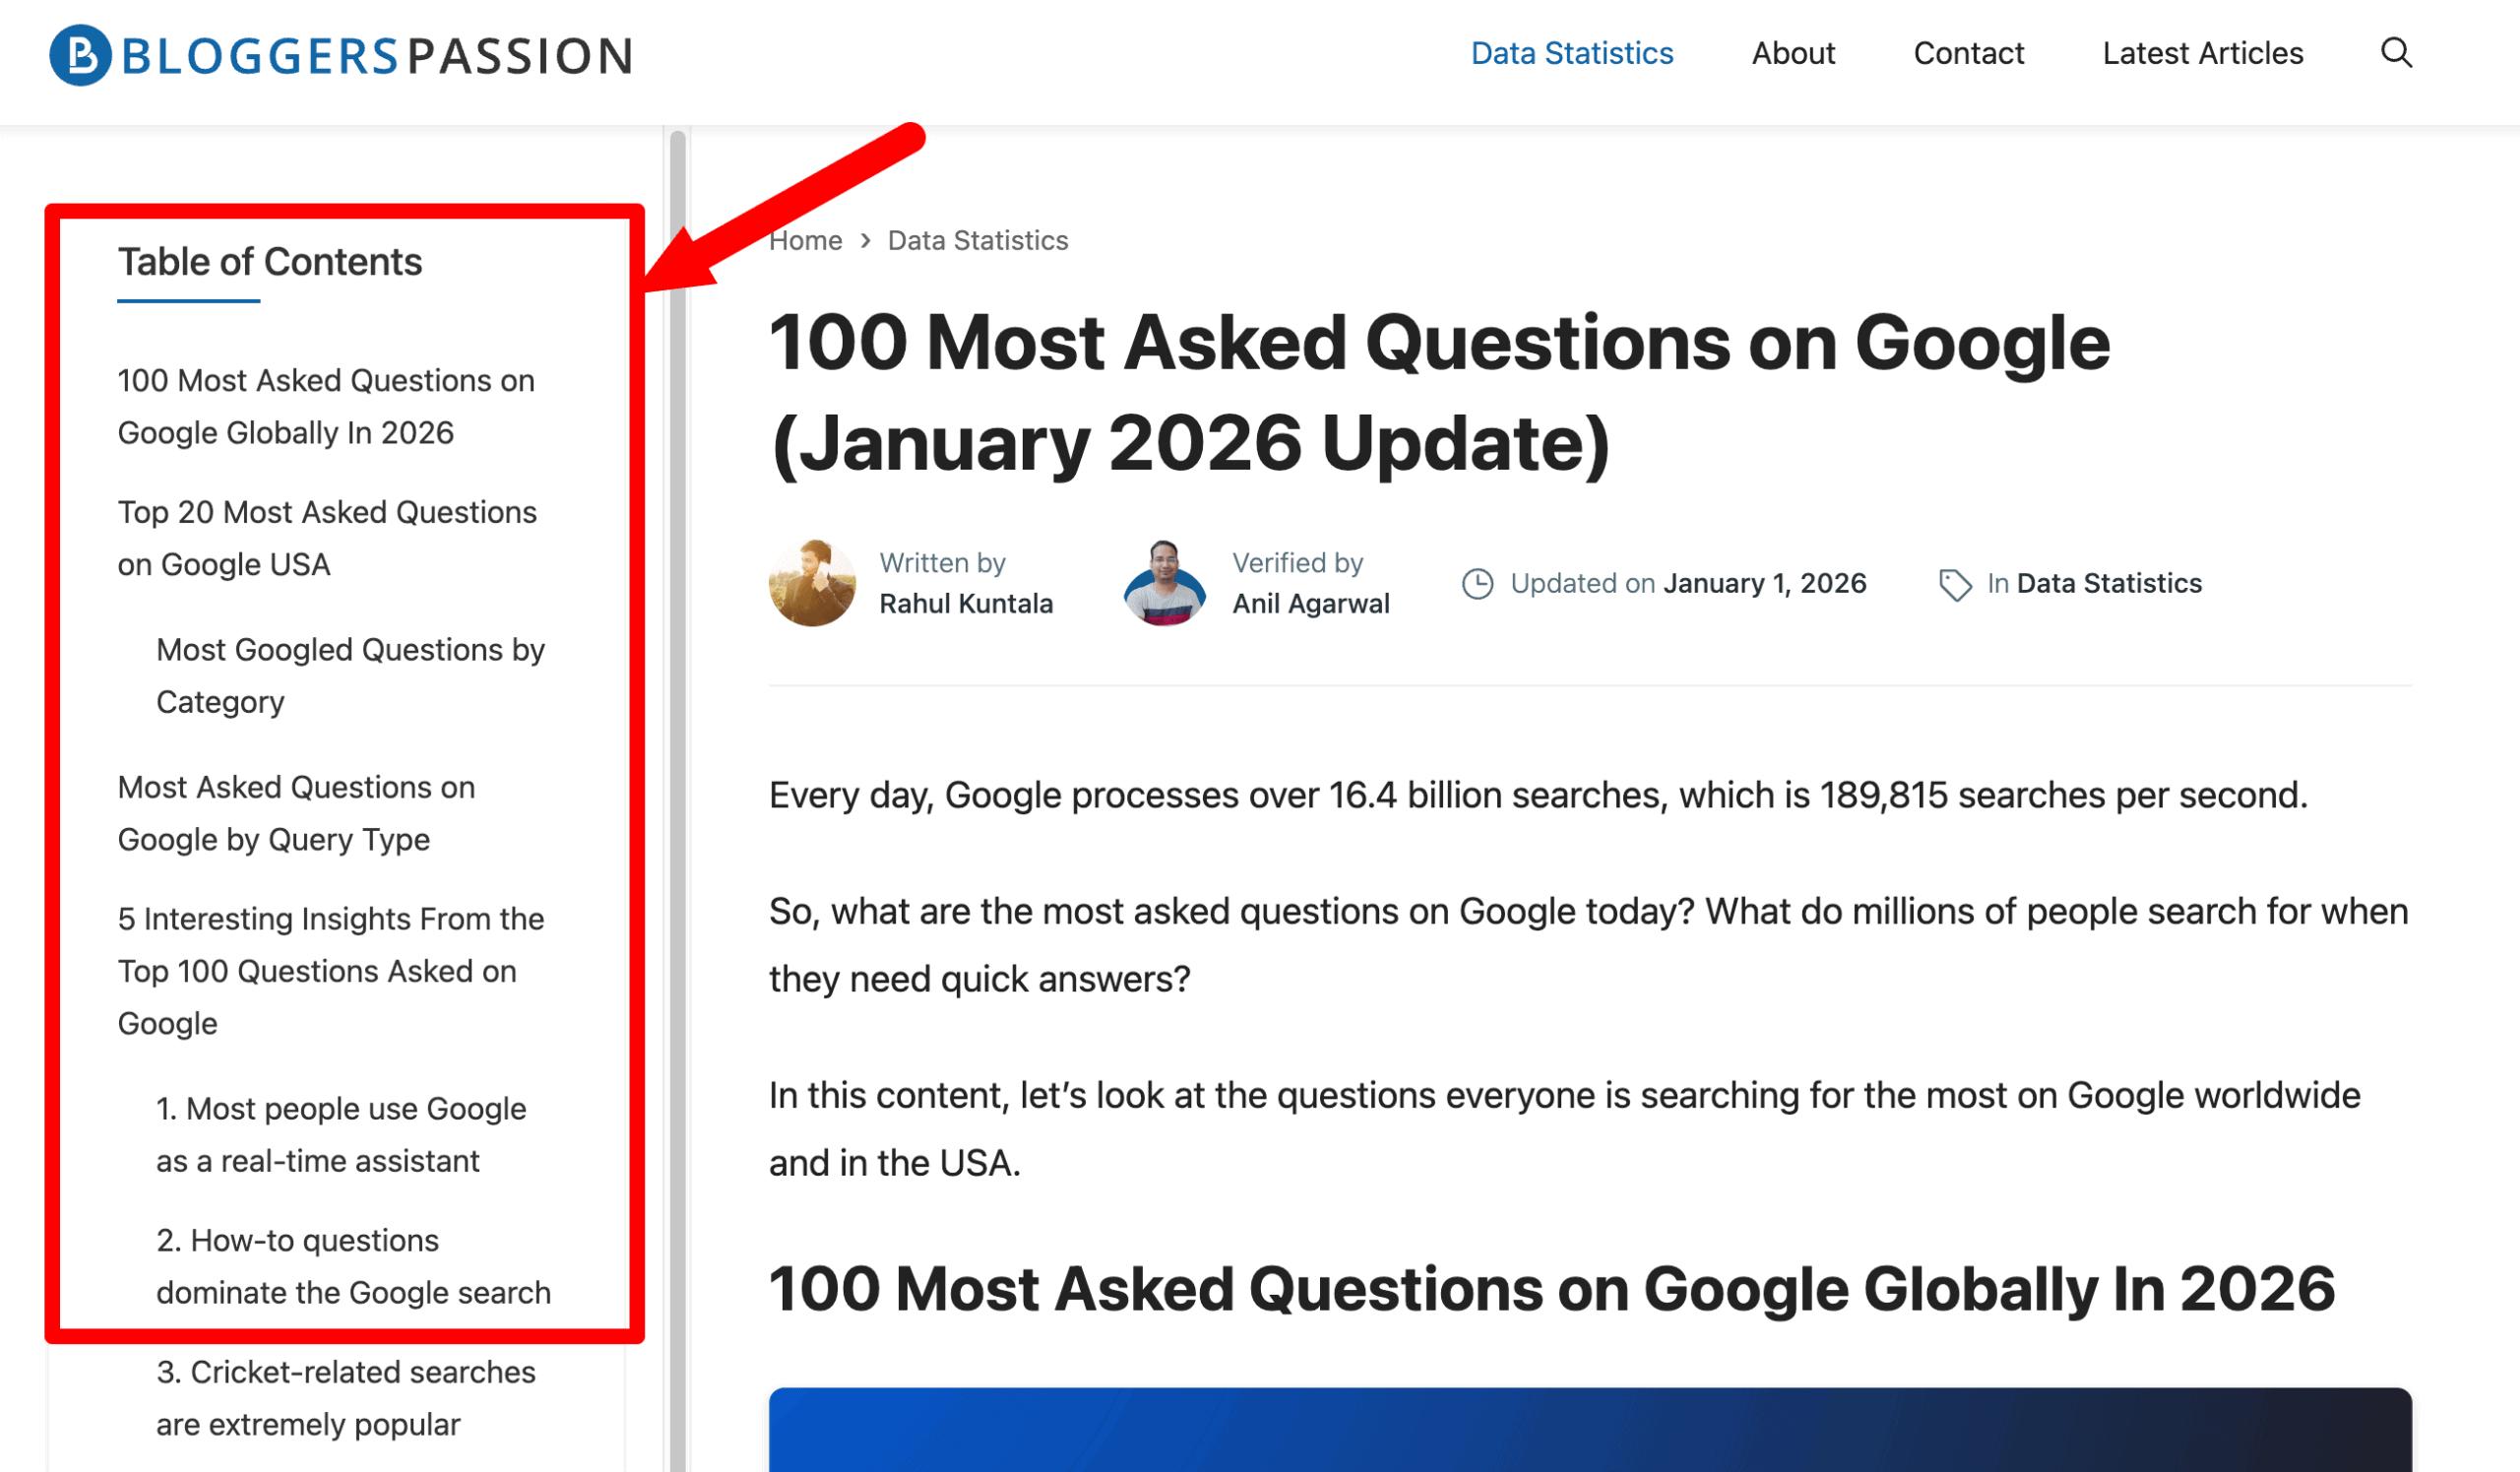Click the In Data Statistics category link
This screenshot has height=1472, width=2520.
point(2108,584)
